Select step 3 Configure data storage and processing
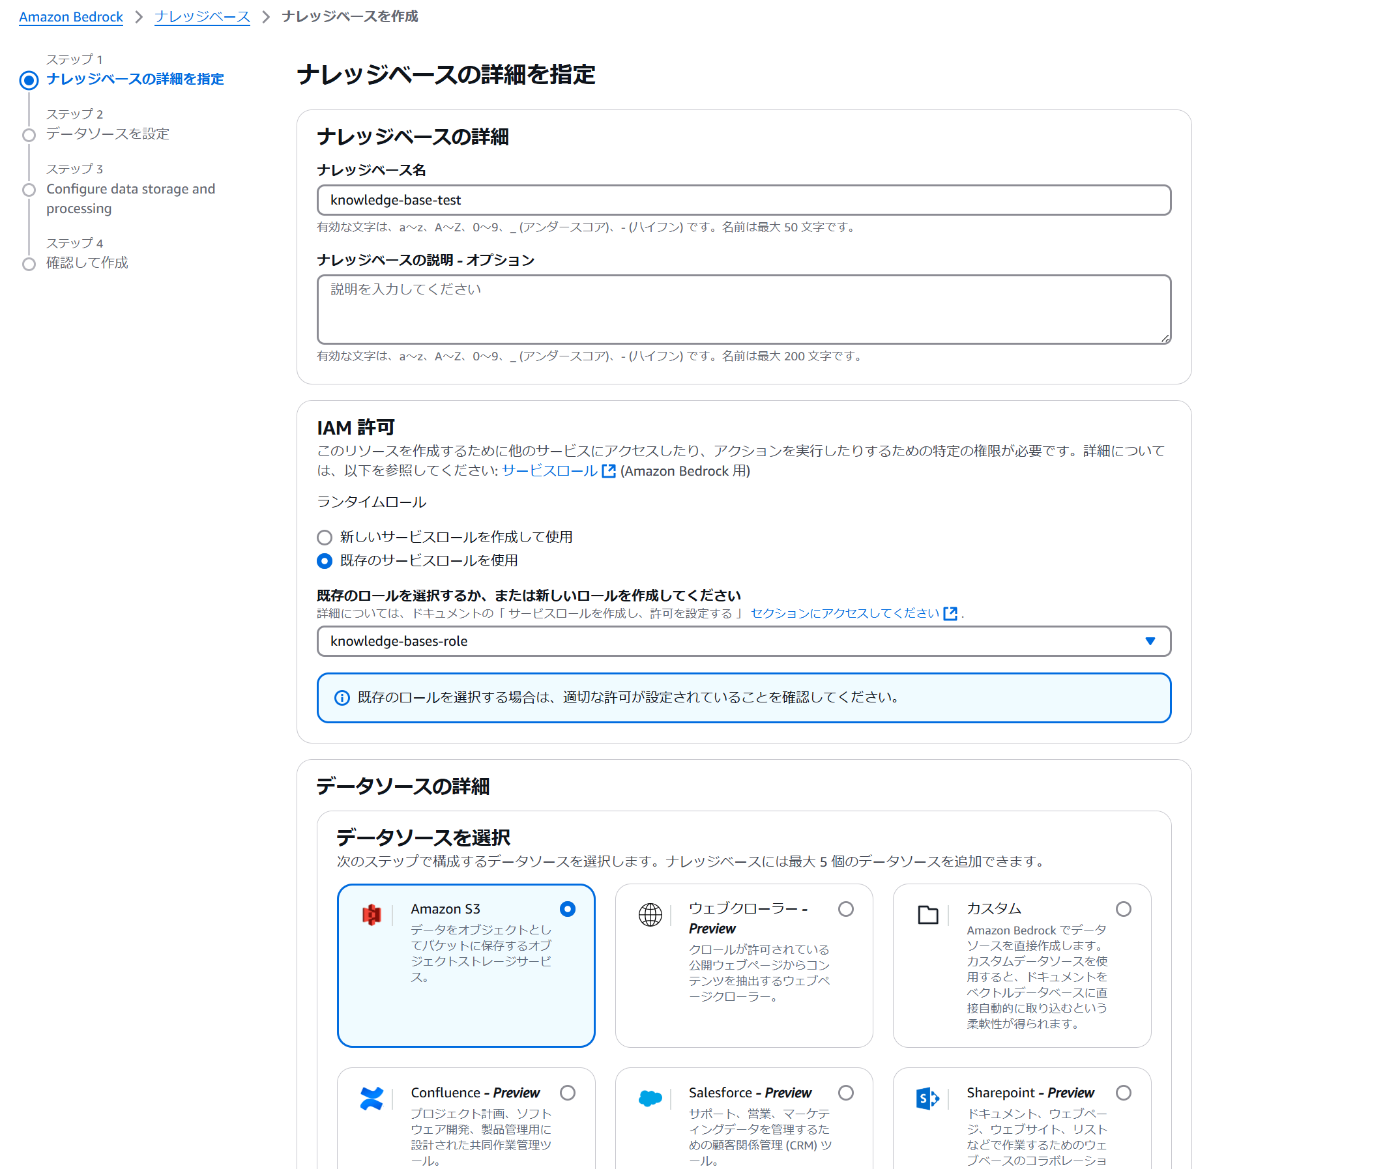Viewport: 1400px width, 1169px height. [x=131, y=198]
